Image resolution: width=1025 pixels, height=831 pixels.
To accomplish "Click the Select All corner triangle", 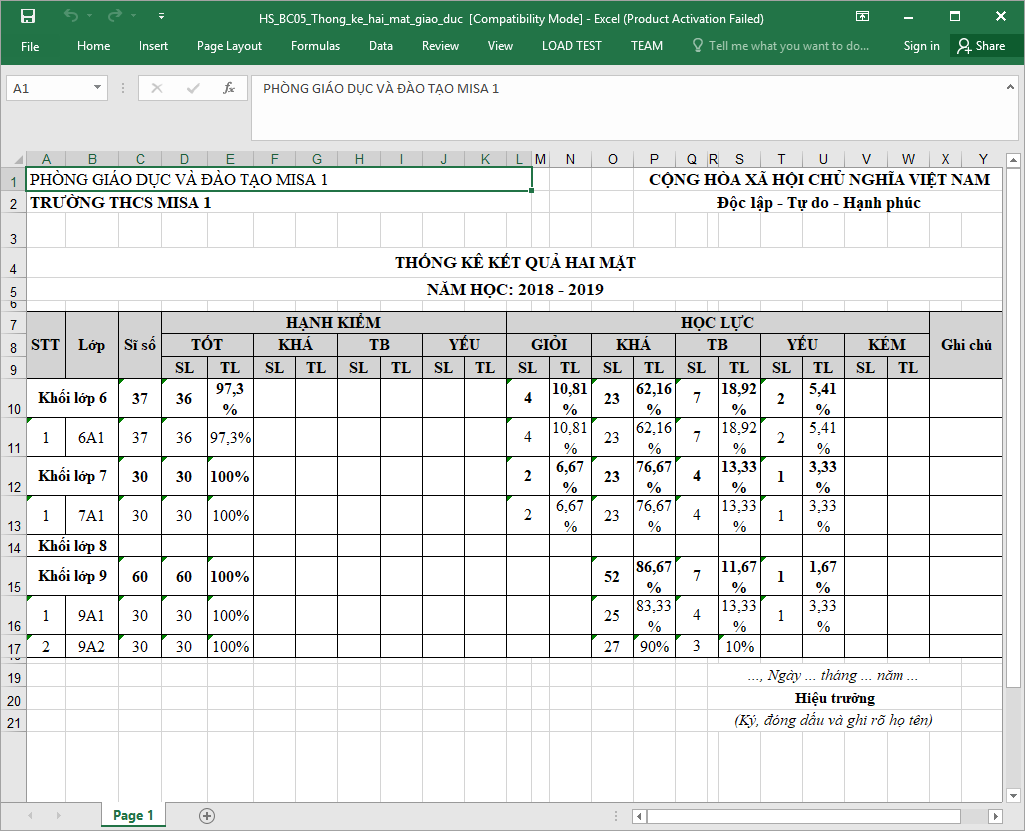I will pyautogui.click(x=13, y=159).
